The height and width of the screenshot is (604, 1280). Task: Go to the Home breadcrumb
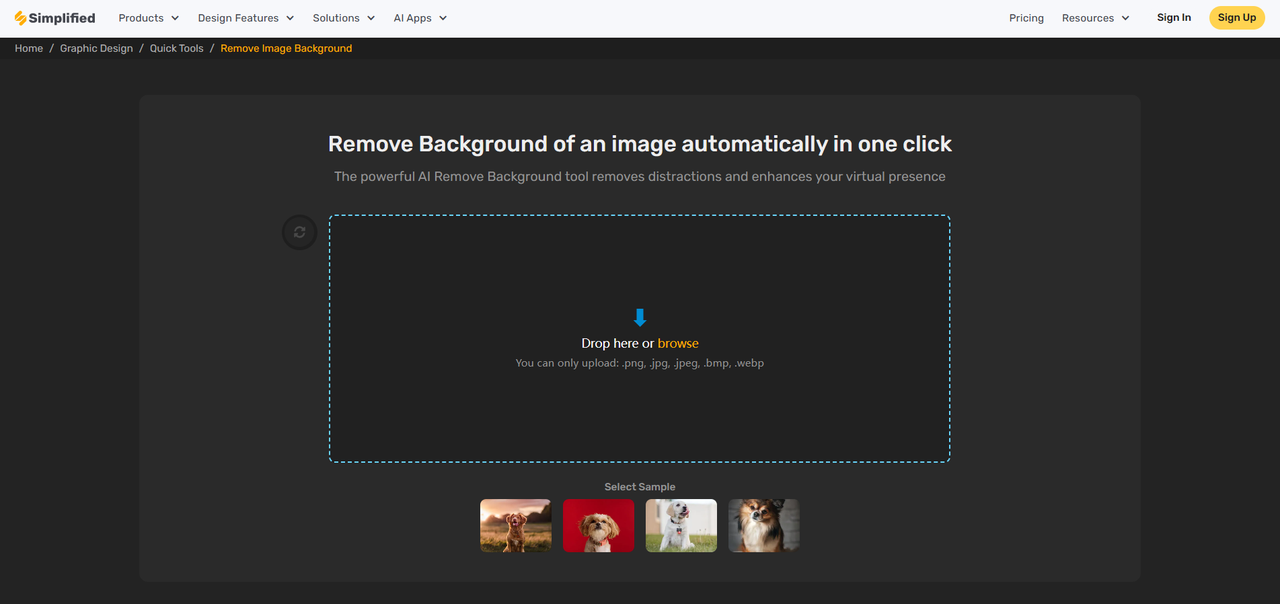[29, 48]
